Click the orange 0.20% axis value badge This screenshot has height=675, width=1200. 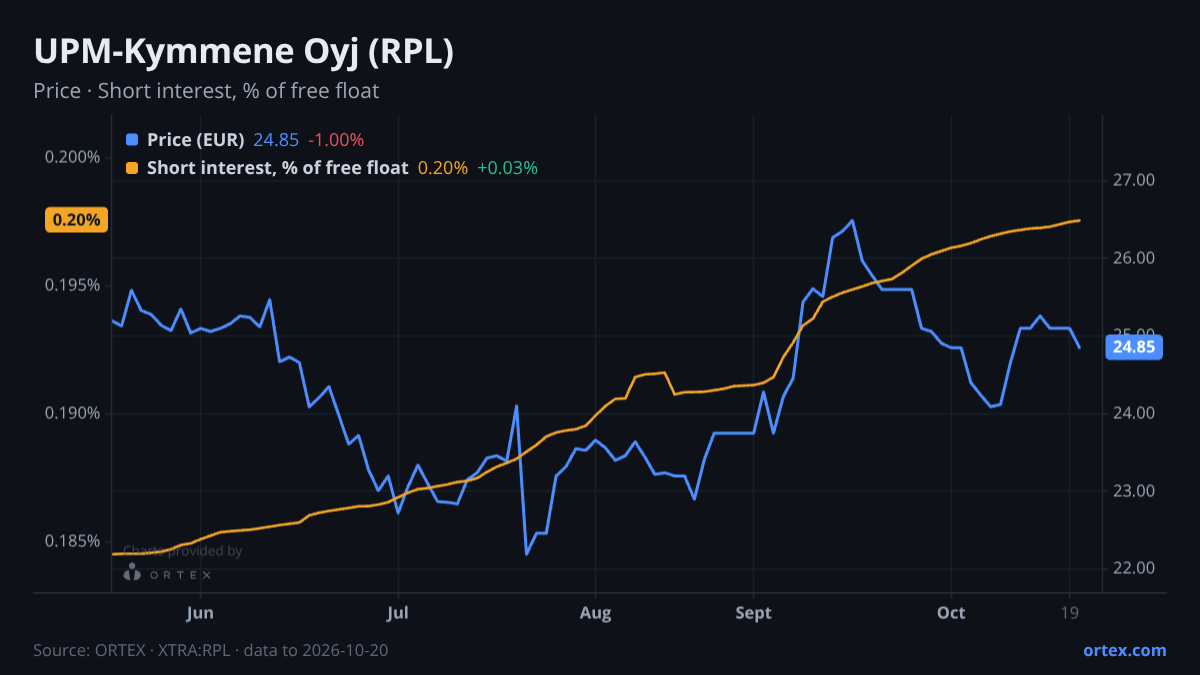click(x=76, y=220)
